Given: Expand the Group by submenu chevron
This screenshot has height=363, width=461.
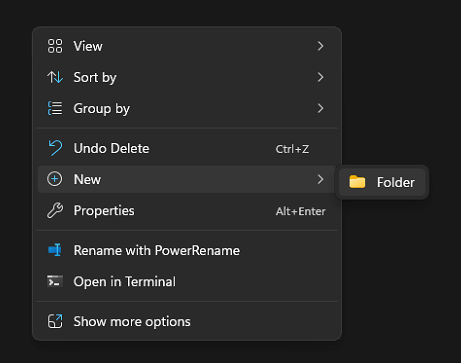Looking at the screenshot, I should [320, 108].
